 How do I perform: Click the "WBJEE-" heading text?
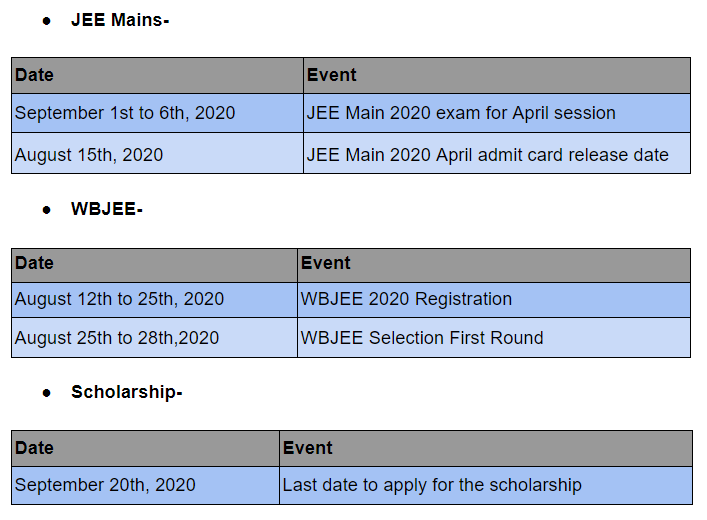106,209
